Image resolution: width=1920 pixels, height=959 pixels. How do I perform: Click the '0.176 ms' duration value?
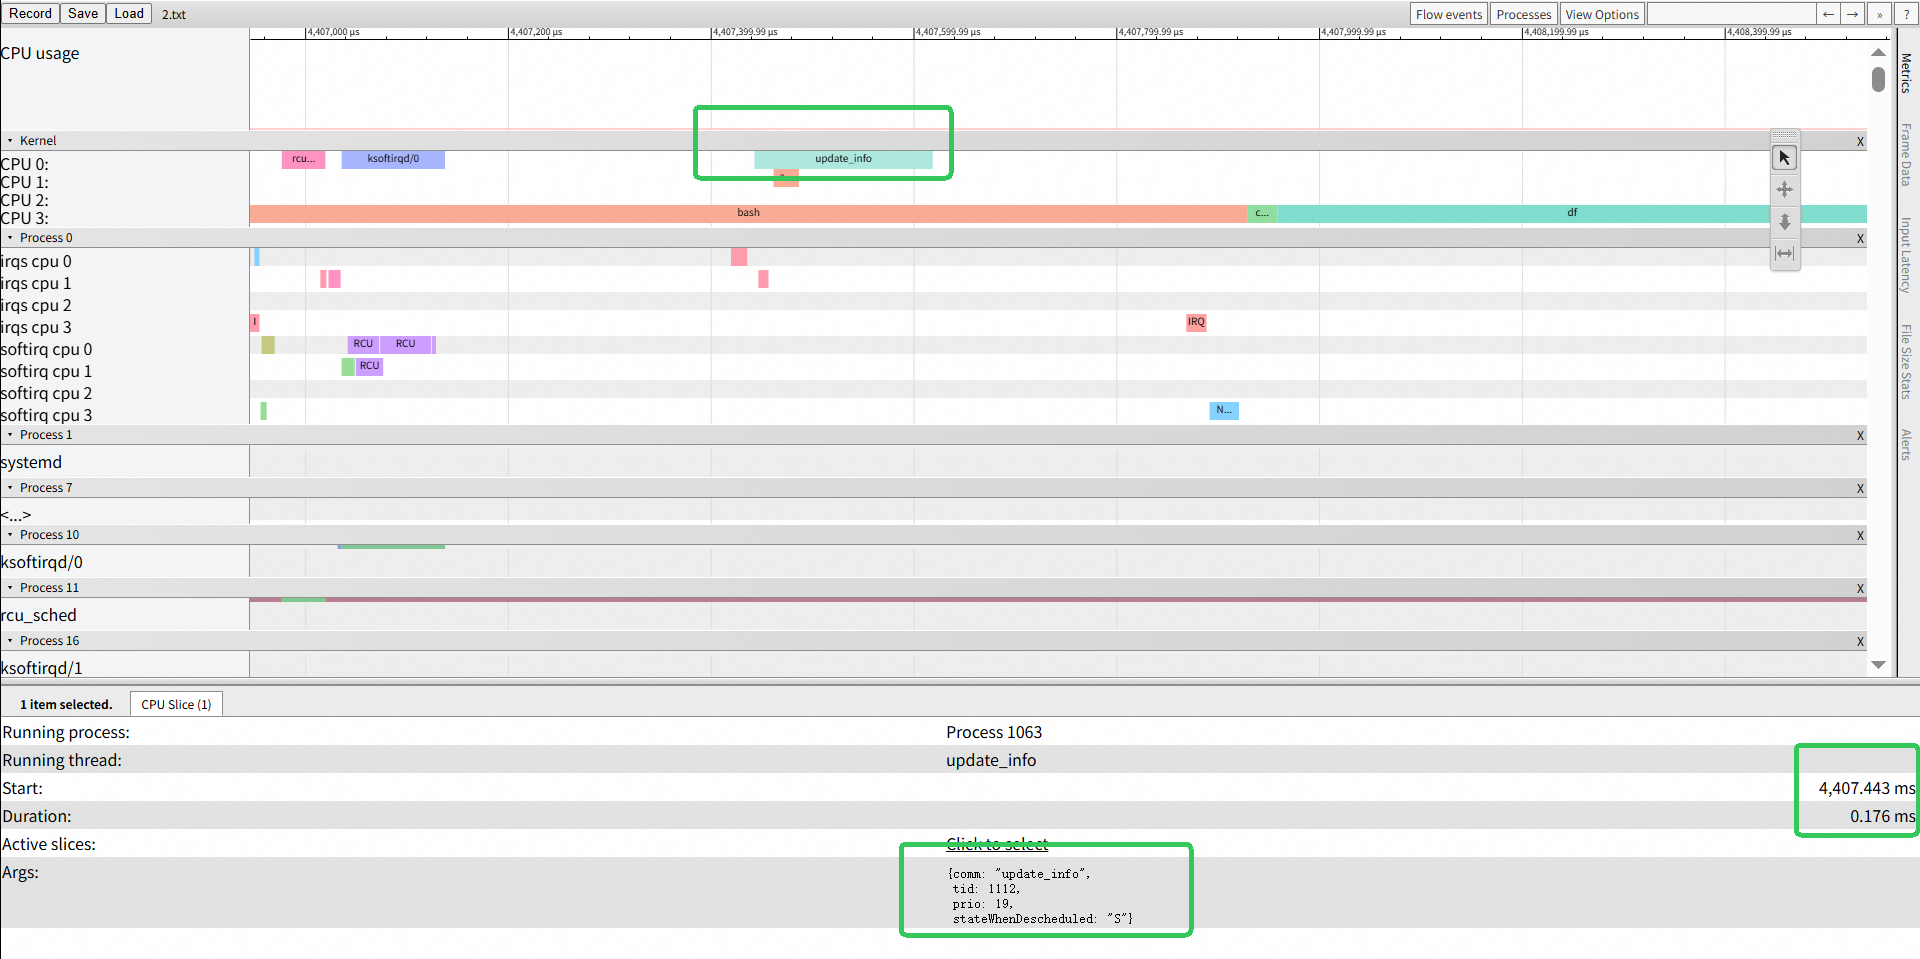pyautogui.click(x=1883, y=816)
